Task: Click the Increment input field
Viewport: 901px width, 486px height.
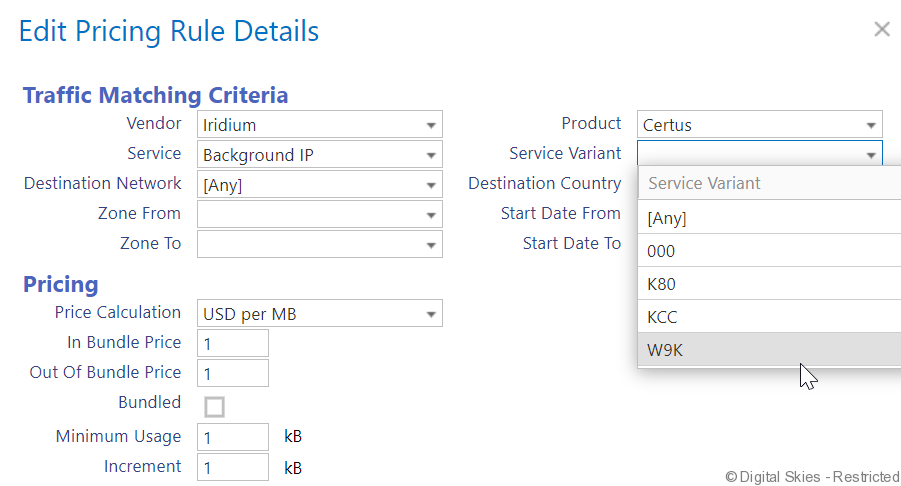Action: (233, 467)
